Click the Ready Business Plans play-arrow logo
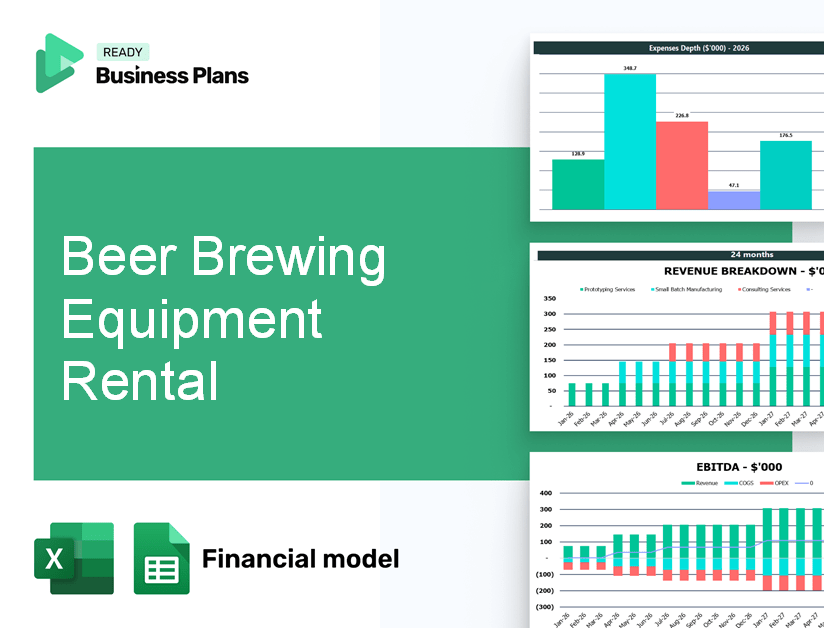Screen dimensions: 824x631 (59, 63)
